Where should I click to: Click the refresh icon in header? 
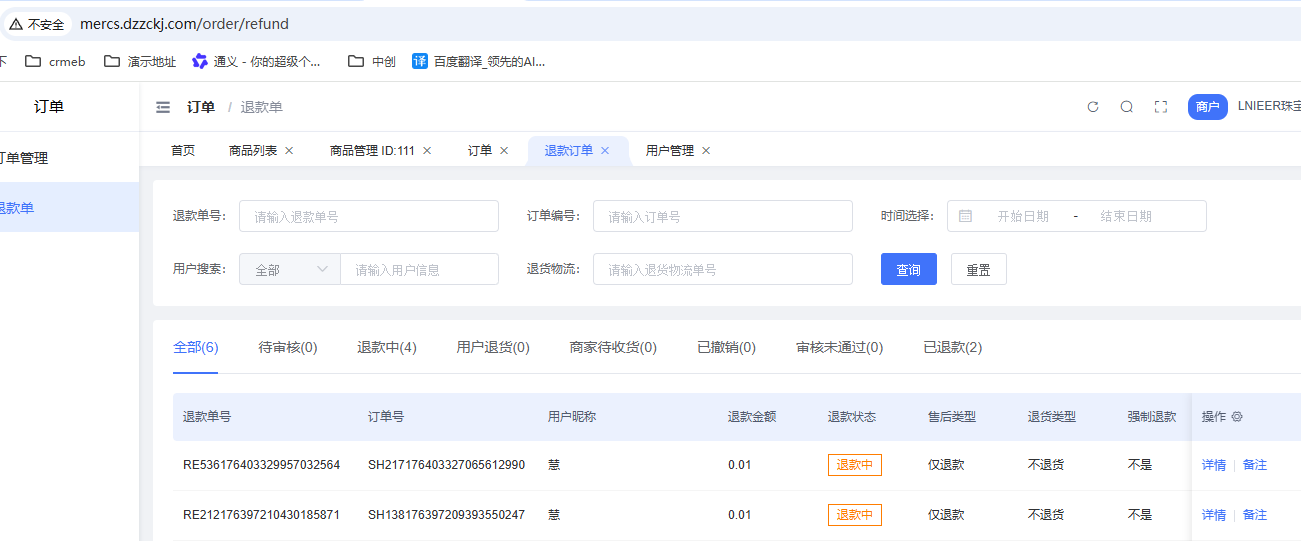[1093, 107]
